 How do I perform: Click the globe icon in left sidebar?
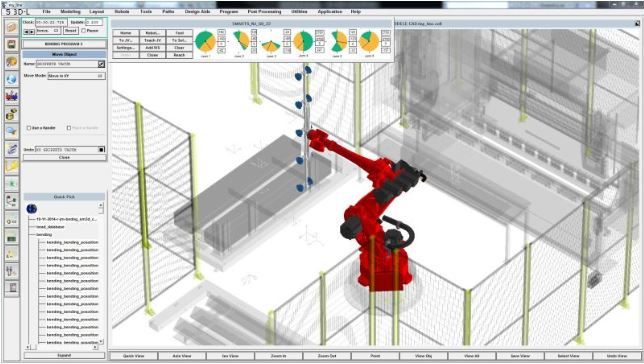pyautogui.click(x=12, y=79)
